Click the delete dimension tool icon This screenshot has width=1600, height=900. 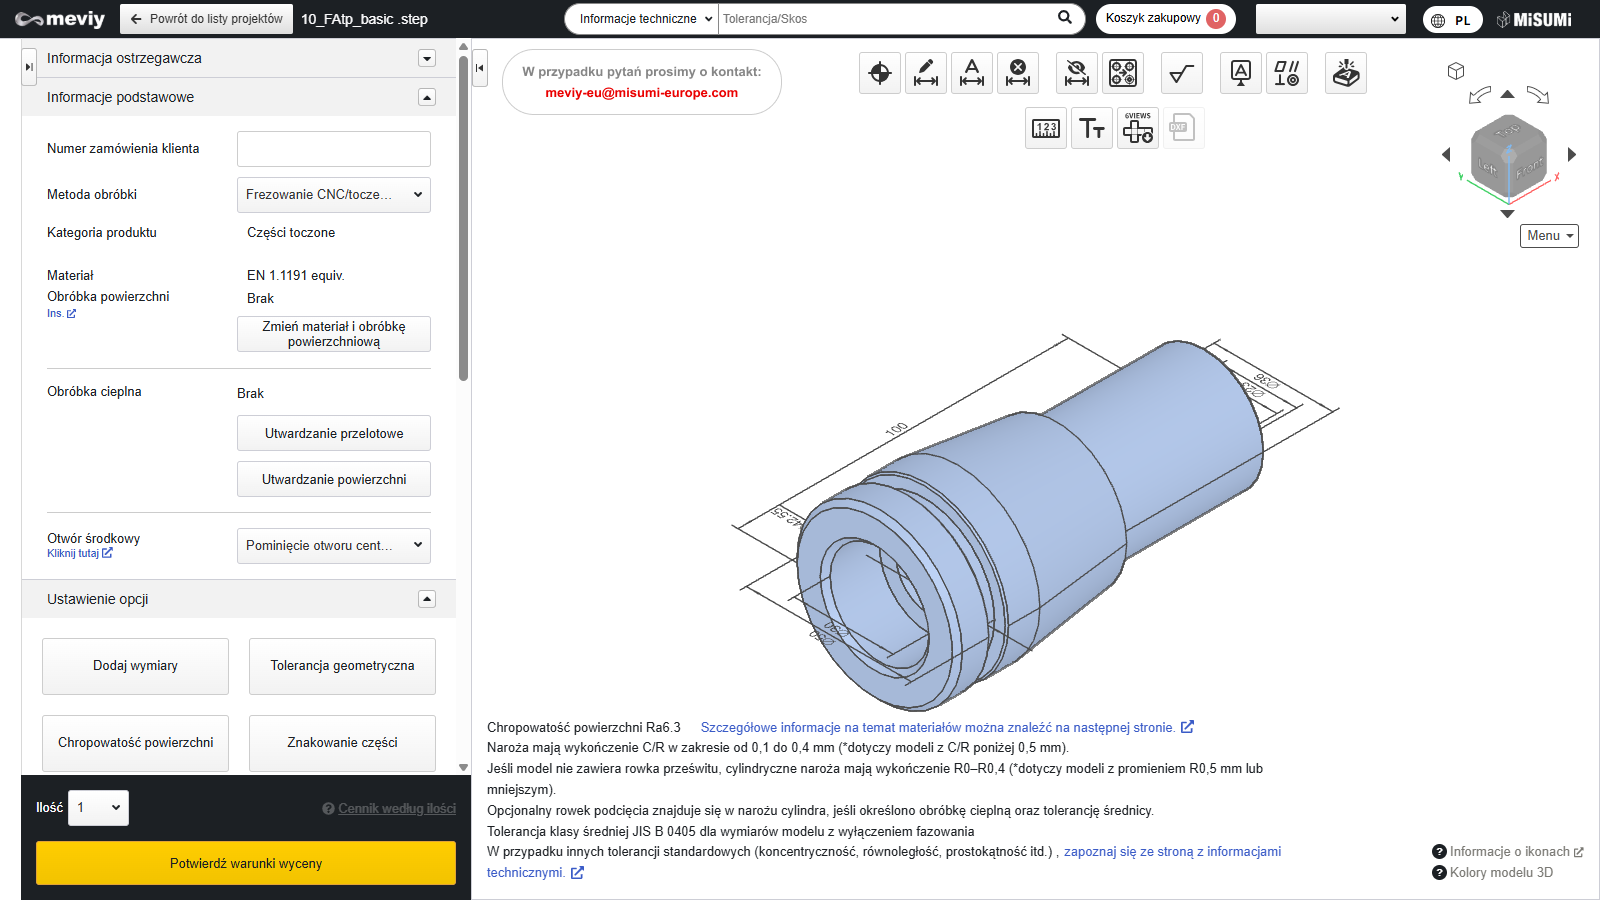1018,73
